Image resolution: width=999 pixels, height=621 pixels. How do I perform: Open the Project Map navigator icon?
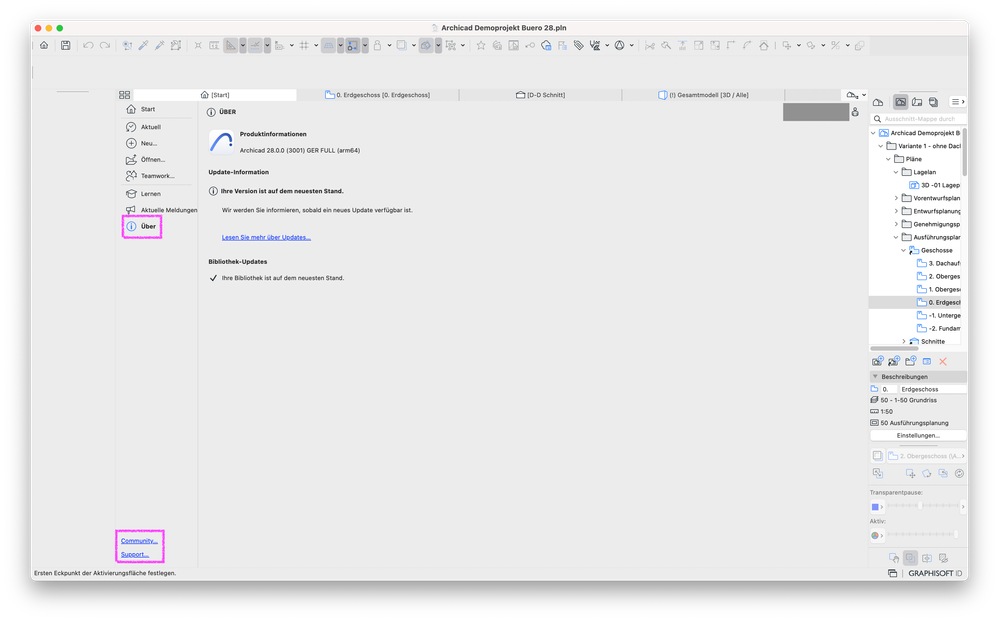pyautogui.click(x=878, y=102)
